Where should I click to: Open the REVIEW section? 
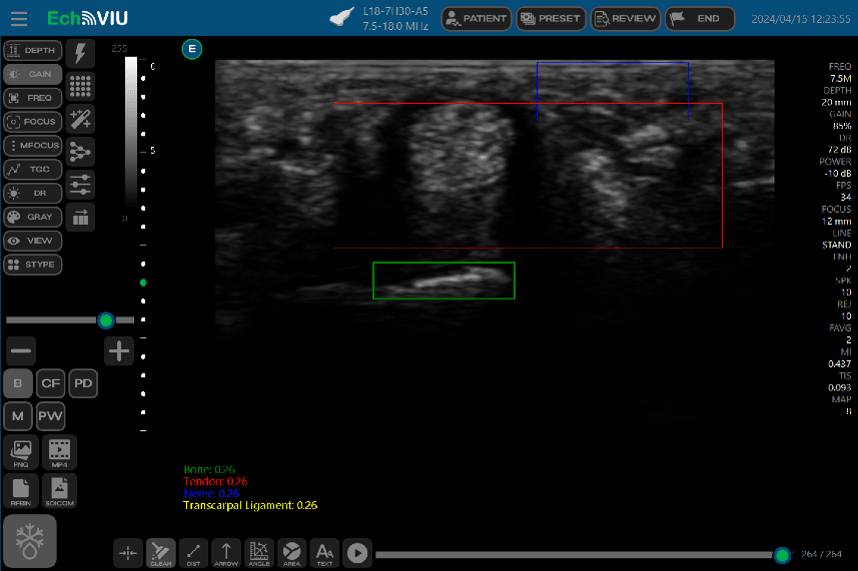[x=625, y=18]
